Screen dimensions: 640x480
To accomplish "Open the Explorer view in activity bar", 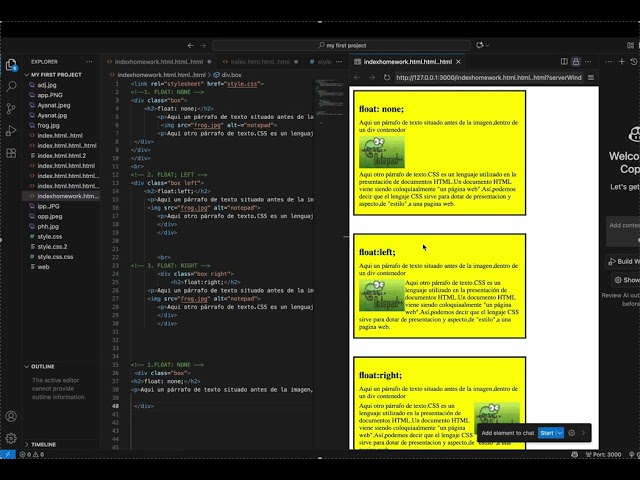I will point(11,65).
